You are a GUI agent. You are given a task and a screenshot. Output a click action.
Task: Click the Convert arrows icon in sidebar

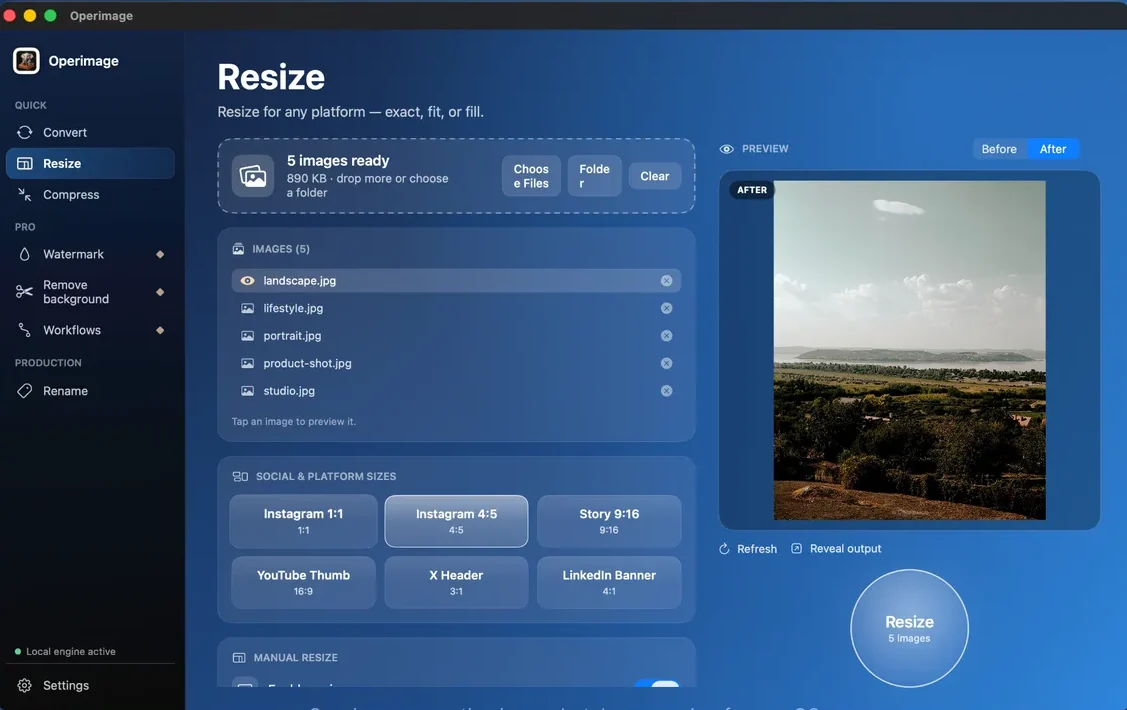pos(24,132)
